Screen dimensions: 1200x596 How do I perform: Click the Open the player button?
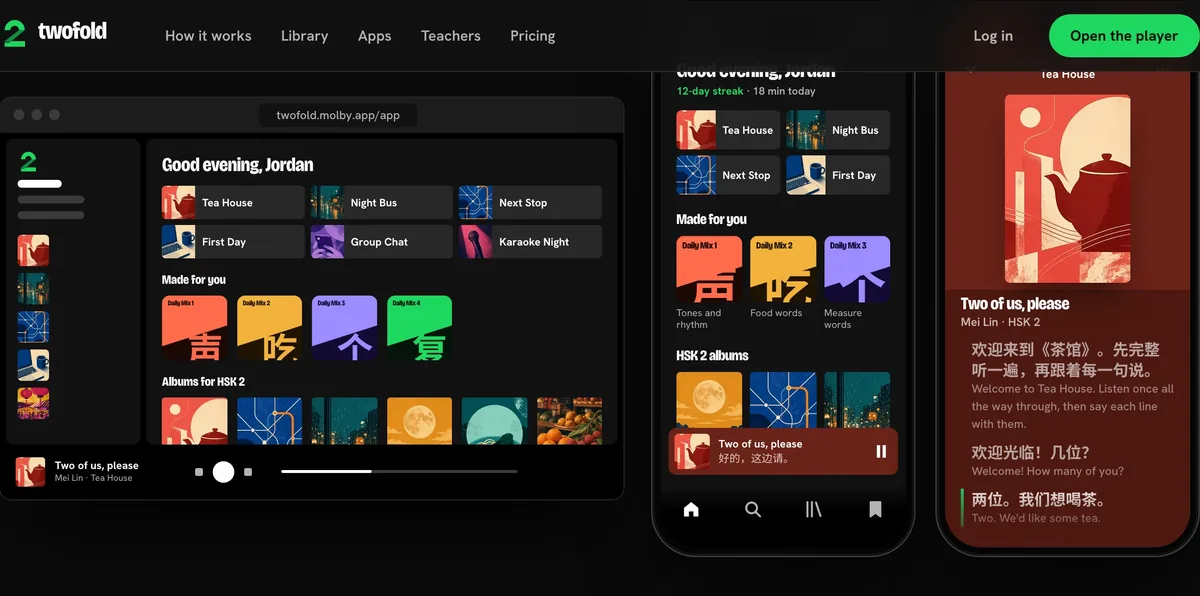[x=1124, y=36]
